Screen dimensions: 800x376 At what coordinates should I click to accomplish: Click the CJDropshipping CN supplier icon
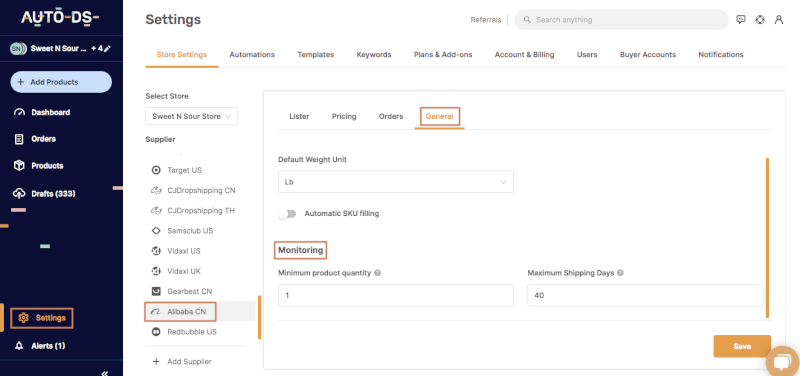tap(156, 190)
